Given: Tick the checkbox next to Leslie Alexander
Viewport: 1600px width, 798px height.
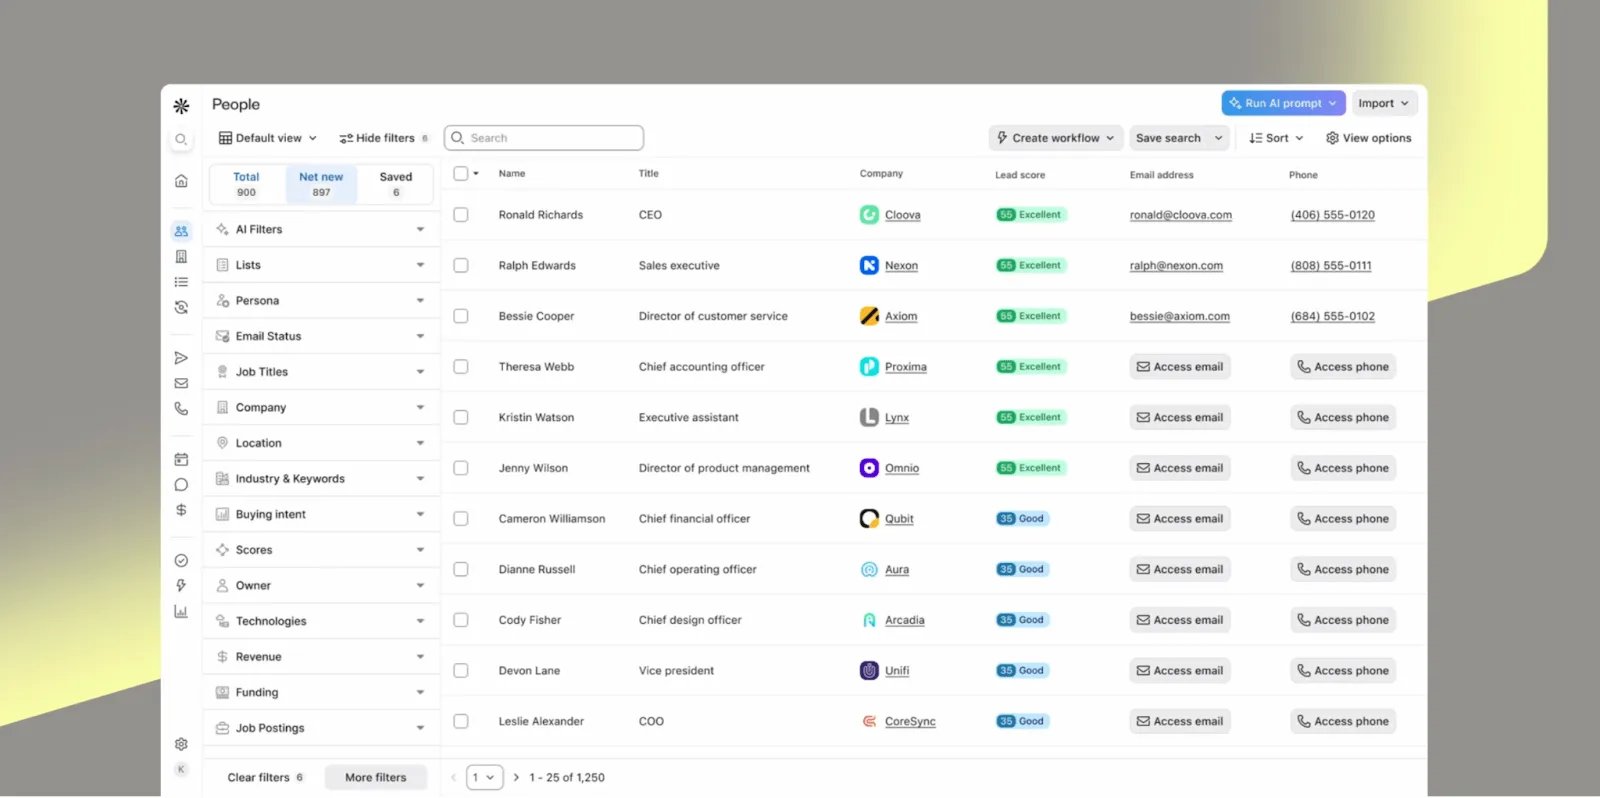Looking at the screenshot, I should (x=461, y=721).
